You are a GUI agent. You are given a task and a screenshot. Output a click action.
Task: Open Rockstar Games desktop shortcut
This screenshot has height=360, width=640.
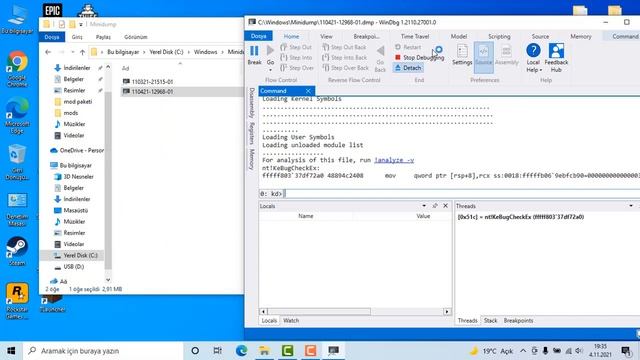pyautogui.click(x=17, y=301)
